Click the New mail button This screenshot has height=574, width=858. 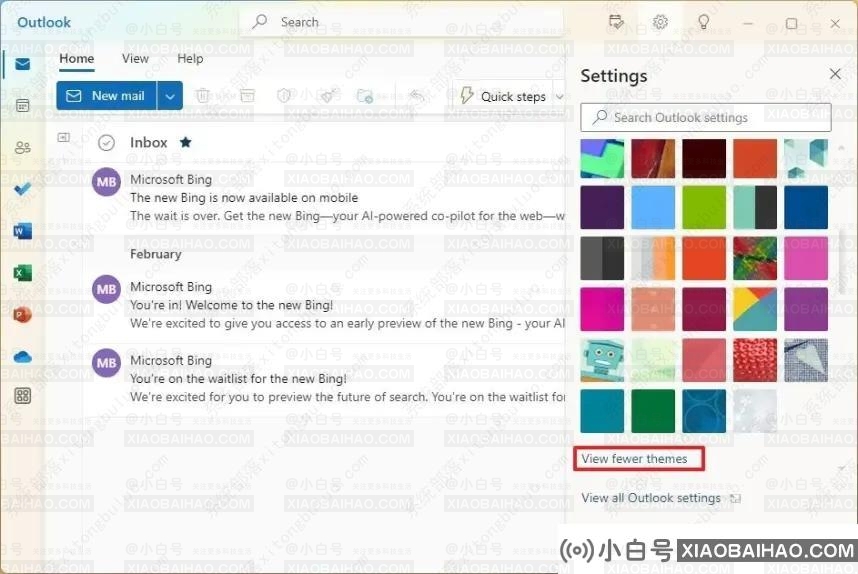[107, 96]
